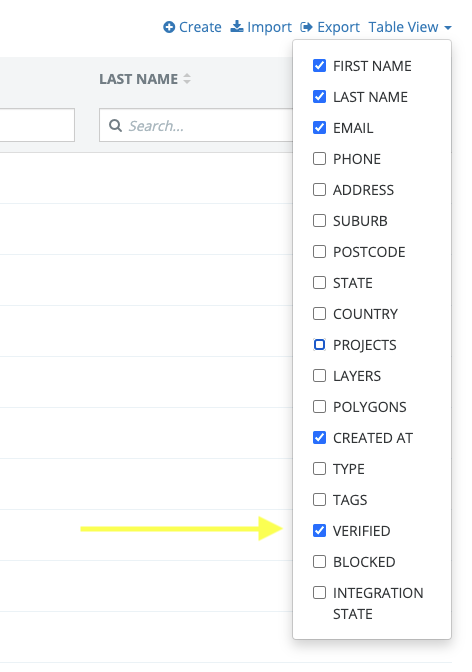Select the COUNTRY menu entry

coord(365,314)
